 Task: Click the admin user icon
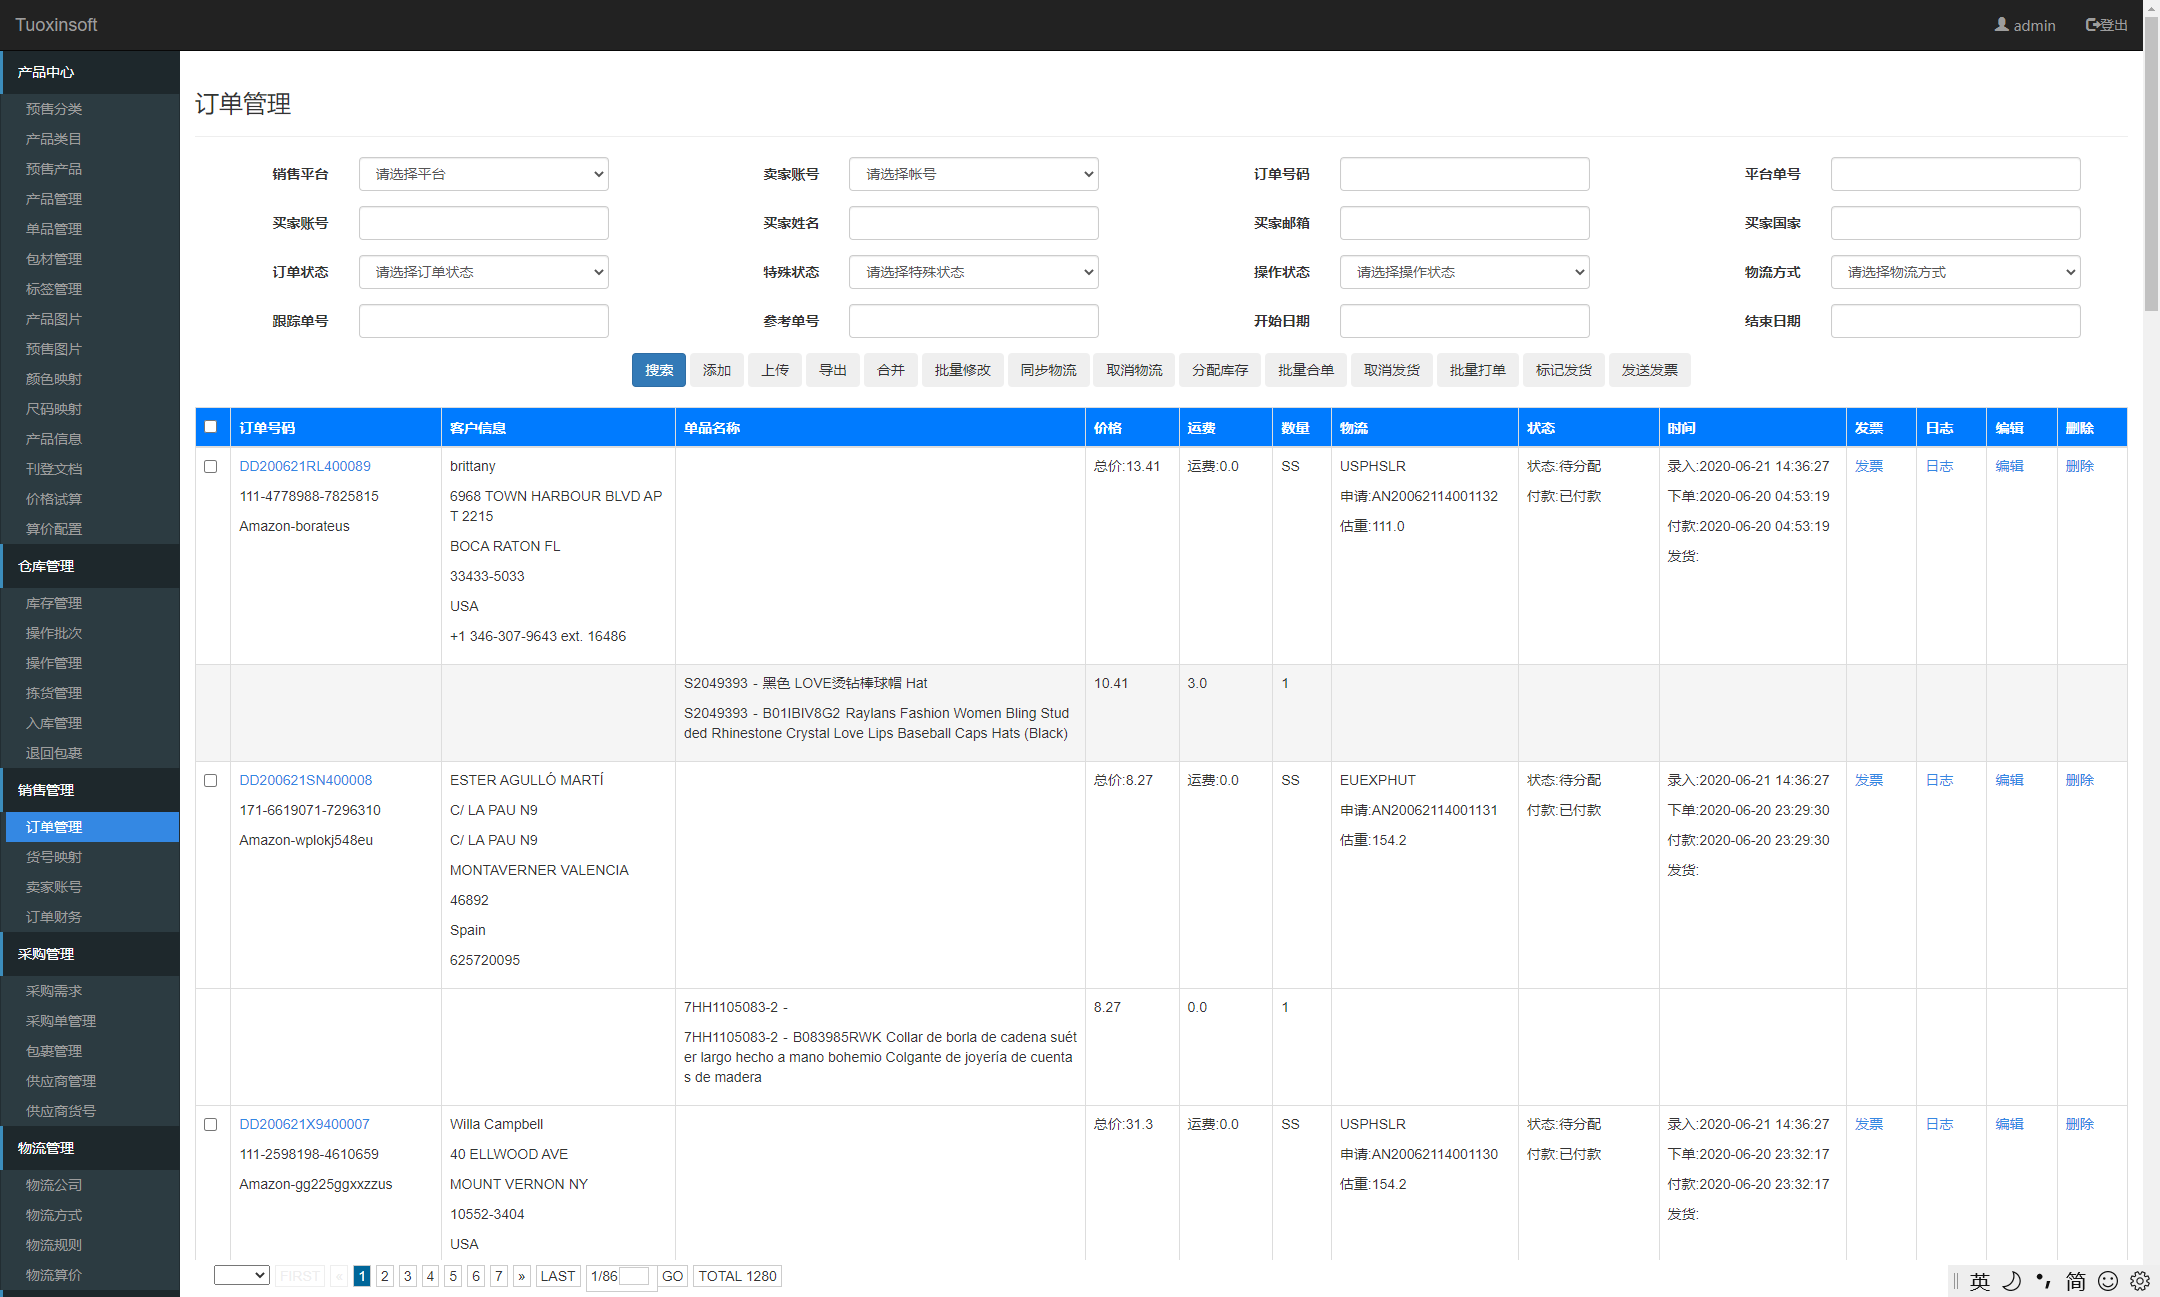coord(2001,24)
